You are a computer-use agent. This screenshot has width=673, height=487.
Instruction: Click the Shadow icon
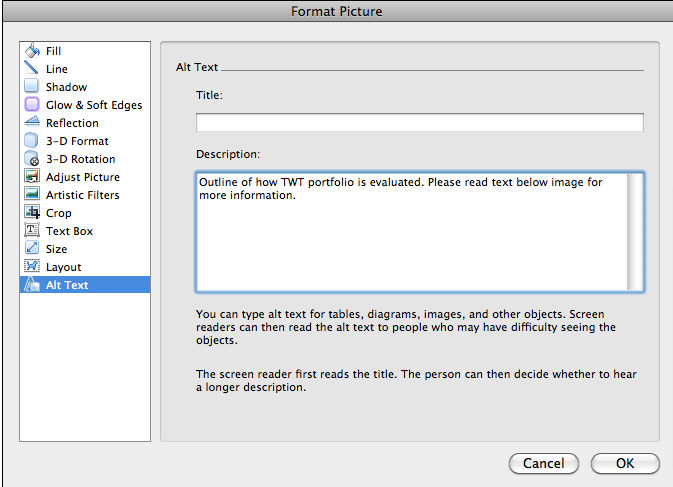pyautogui.click(x=32, y=87)
